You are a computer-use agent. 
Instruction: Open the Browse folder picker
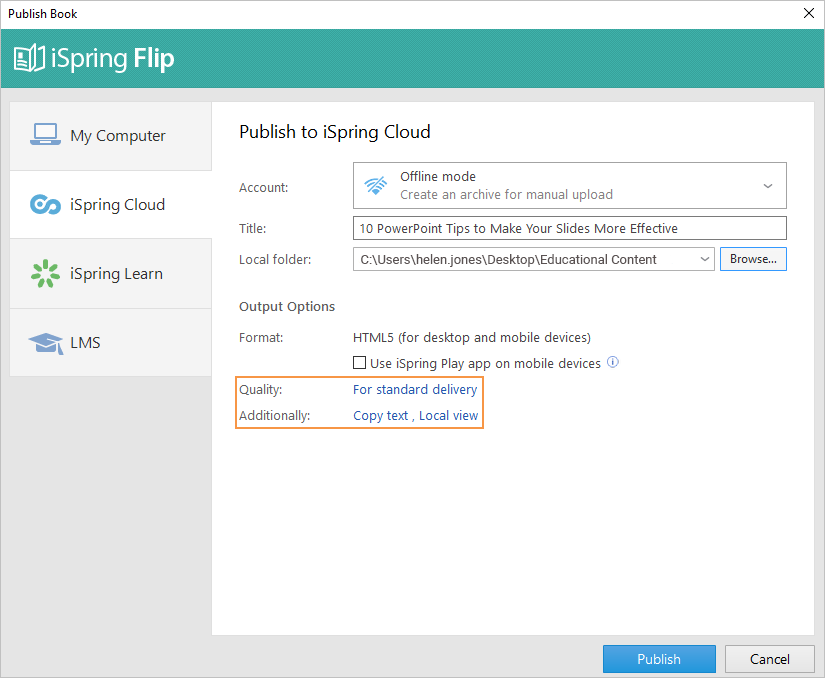pyautogui.click(x=752, y=258)
